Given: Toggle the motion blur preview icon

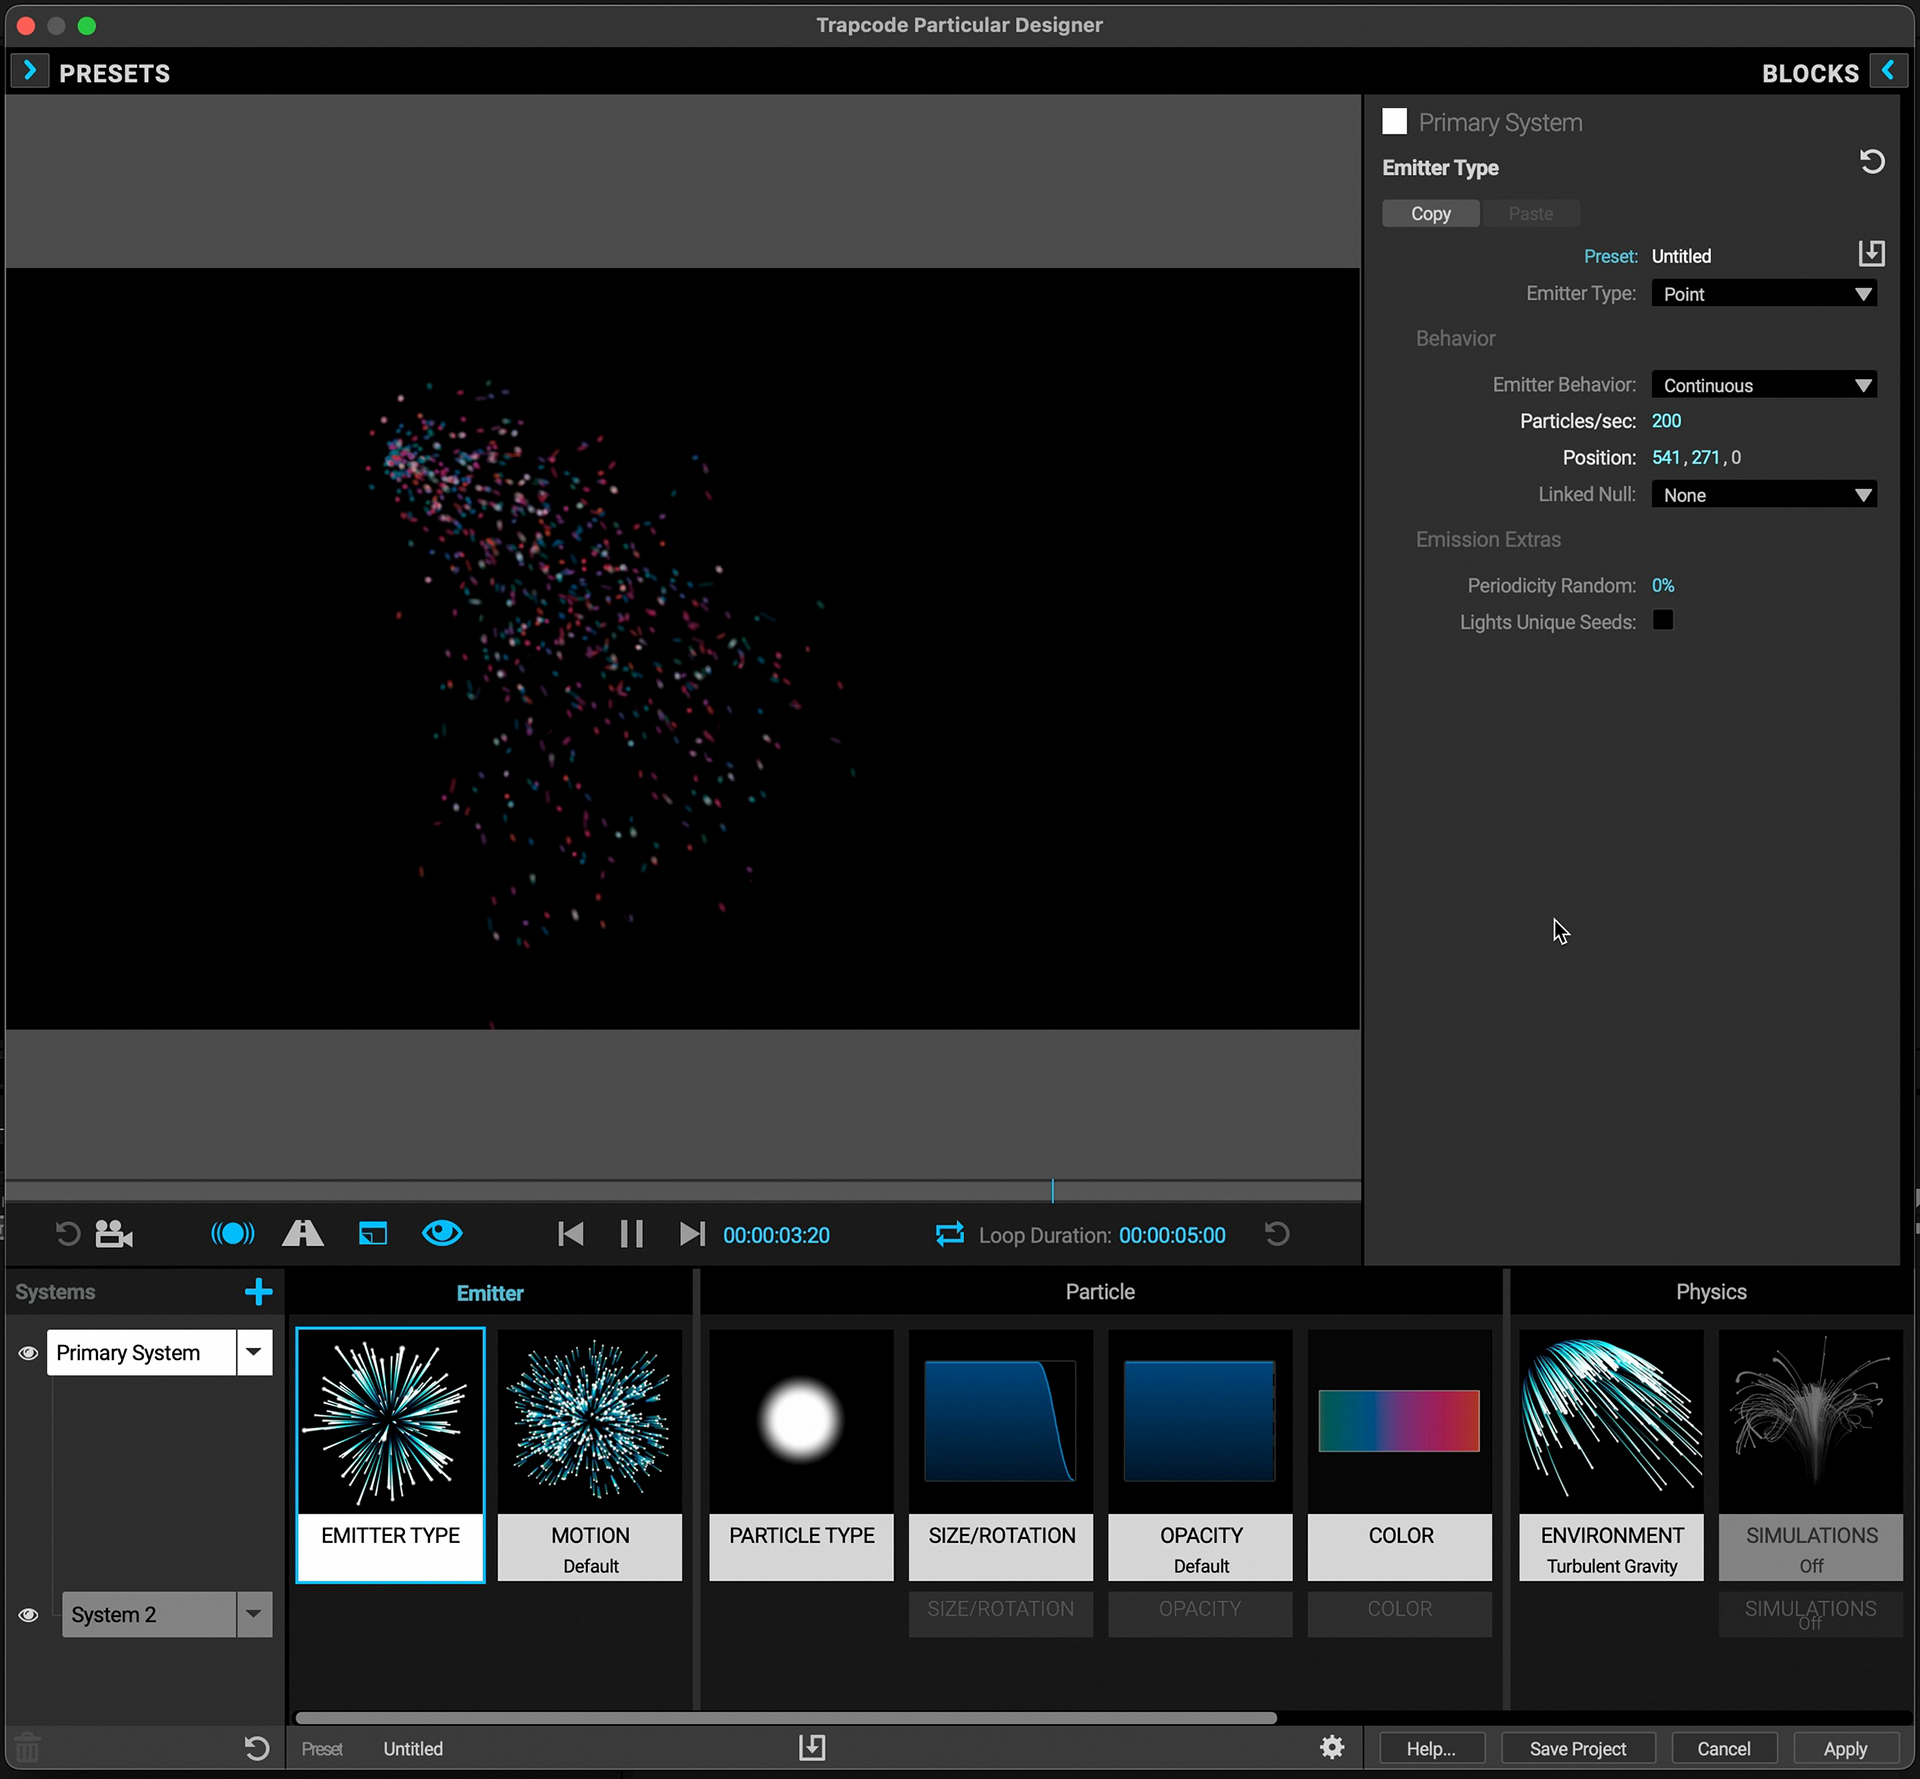Looking at the screenshot, I should coord(232,1234).
